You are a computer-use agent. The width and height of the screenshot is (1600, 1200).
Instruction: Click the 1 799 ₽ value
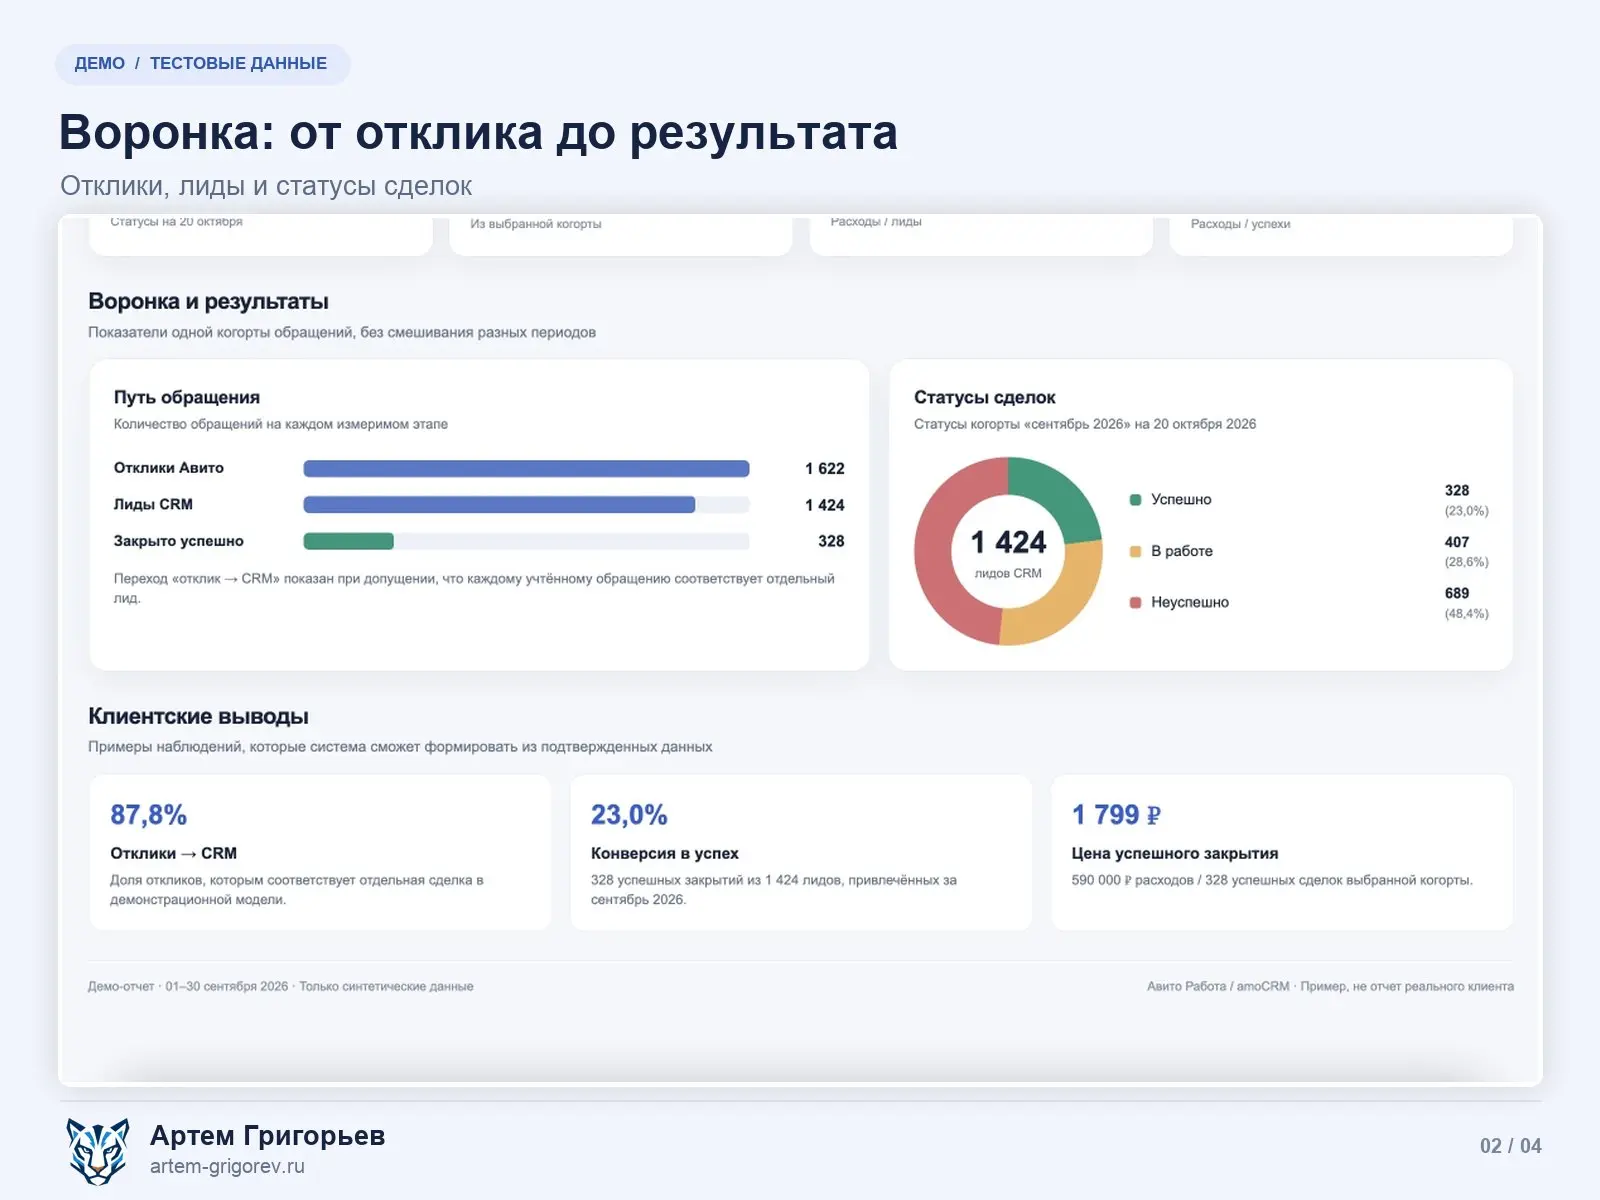click(x=1116, y=815)
